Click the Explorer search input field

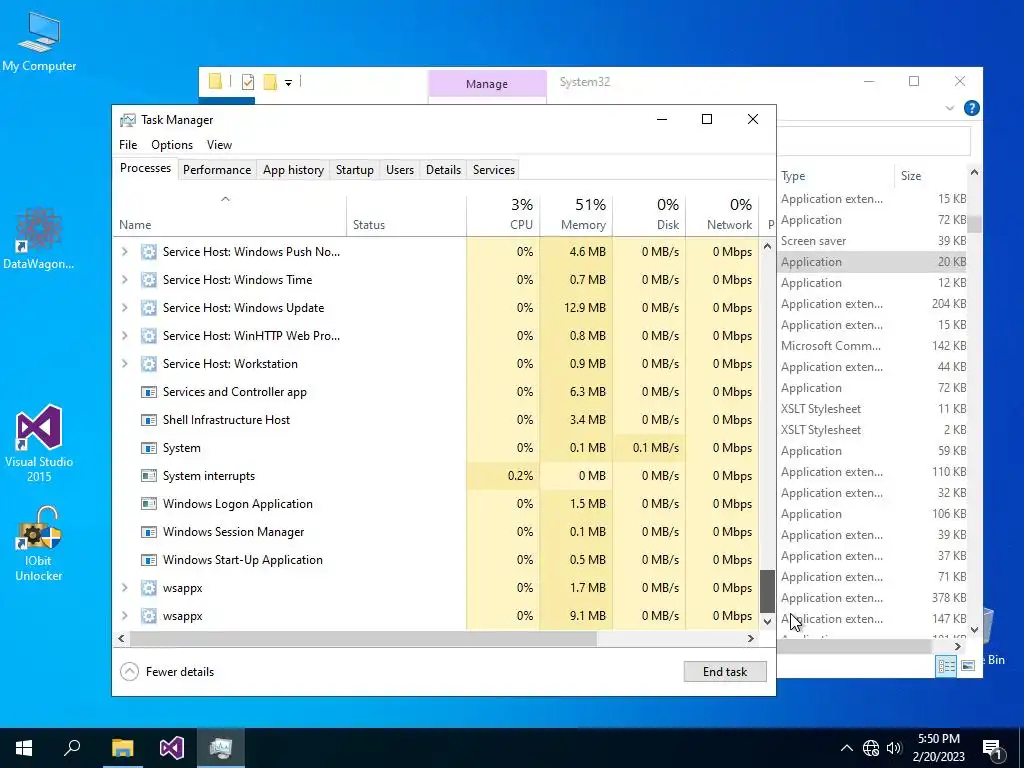point(873,141)
